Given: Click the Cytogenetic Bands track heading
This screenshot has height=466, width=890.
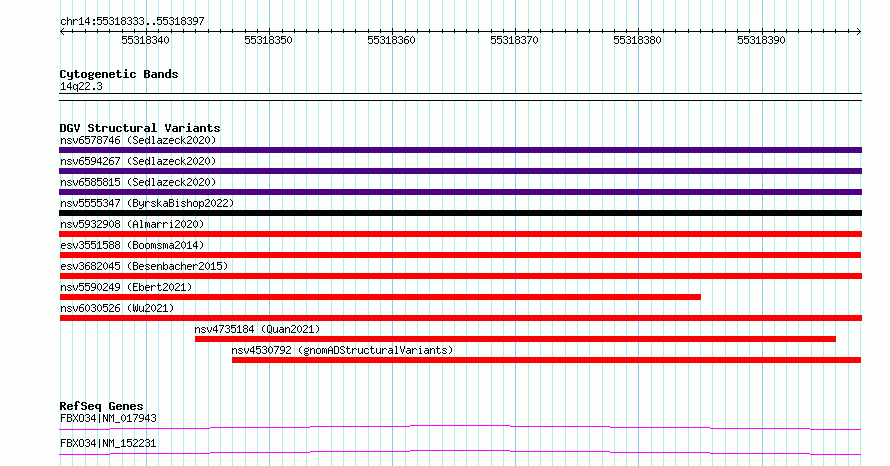Looking at the screenshot, I should (119, 74).
